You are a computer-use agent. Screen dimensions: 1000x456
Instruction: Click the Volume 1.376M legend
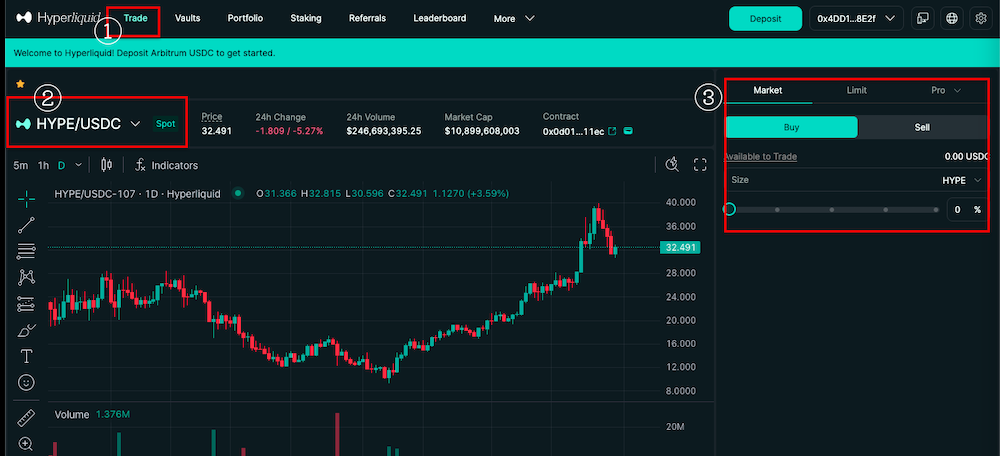92,415
